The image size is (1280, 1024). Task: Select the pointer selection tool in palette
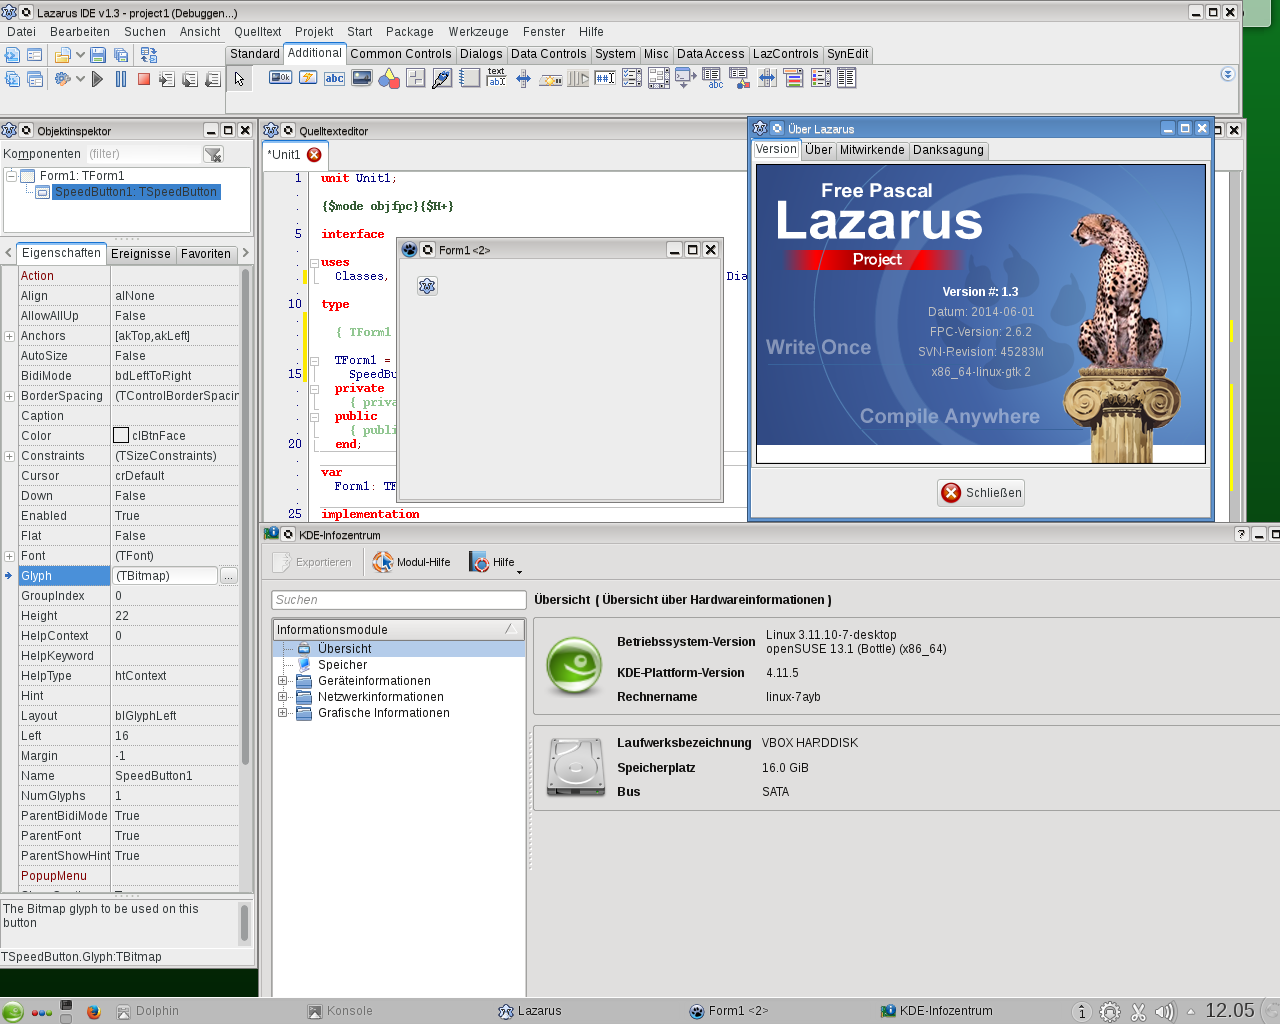pos(239,79)
